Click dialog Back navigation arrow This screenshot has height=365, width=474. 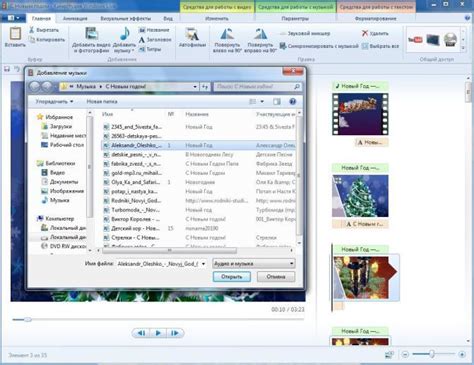tap(34, 86)
